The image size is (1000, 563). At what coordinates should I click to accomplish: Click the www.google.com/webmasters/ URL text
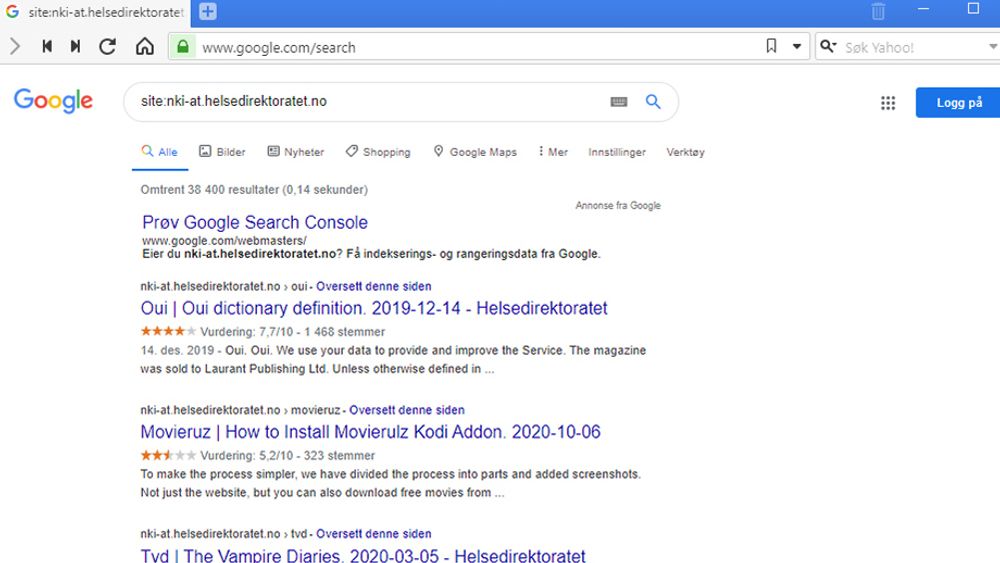coord(224,240)
